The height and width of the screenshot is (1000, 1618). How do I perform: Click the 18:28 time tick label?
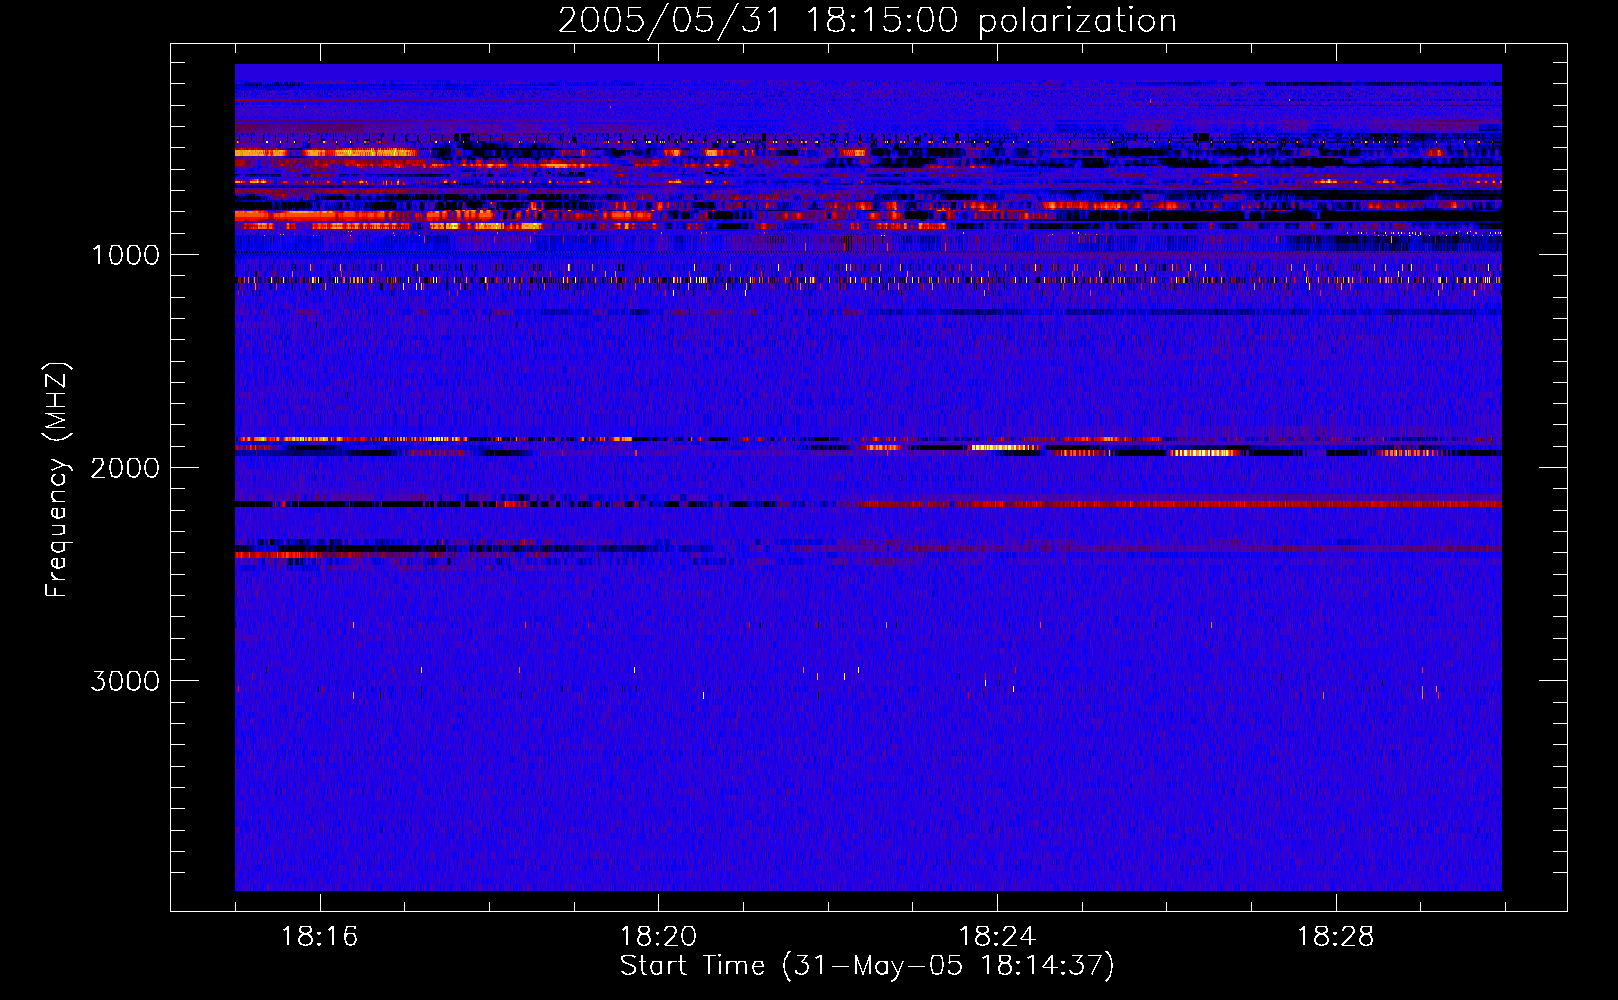[x=1336, y=937]
